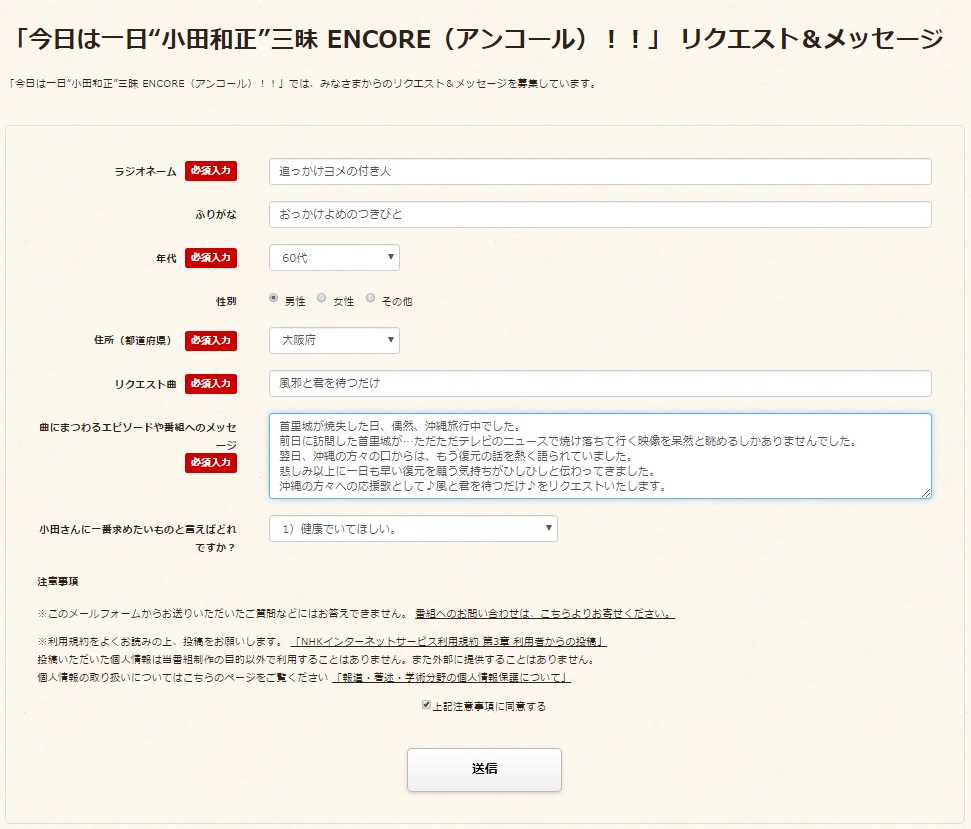This screenshot has height=829, width=971.
Task: Click the ふりがな field label
Action: (216, 215)
